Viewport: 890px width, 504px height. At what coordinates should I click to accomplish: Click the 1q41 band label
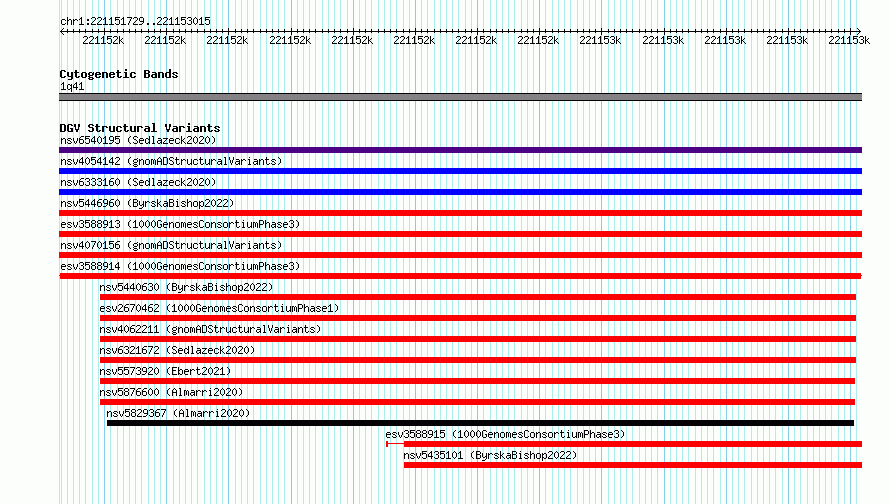72,87
